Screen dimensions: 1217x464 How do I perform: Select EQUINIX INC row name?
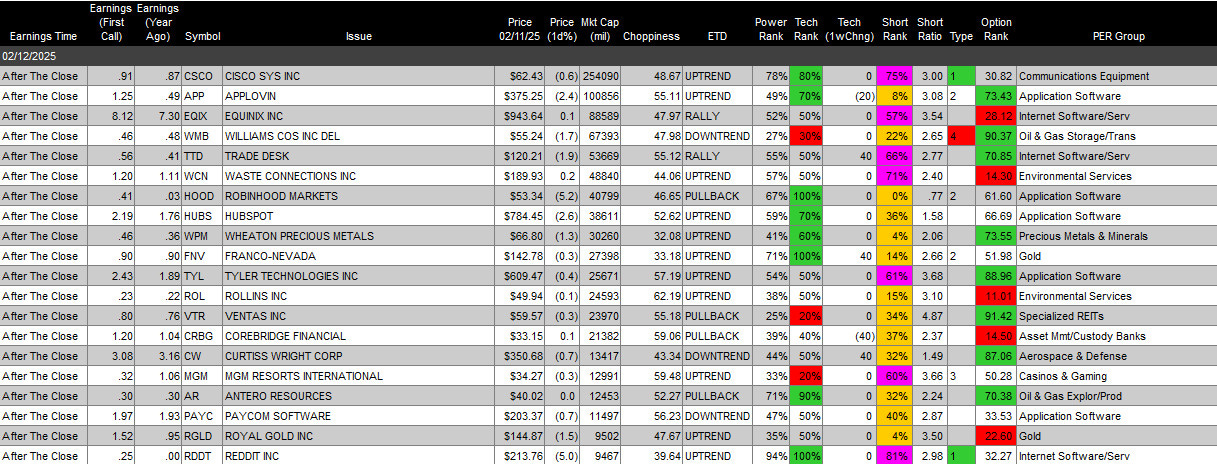tap(257, 116)
